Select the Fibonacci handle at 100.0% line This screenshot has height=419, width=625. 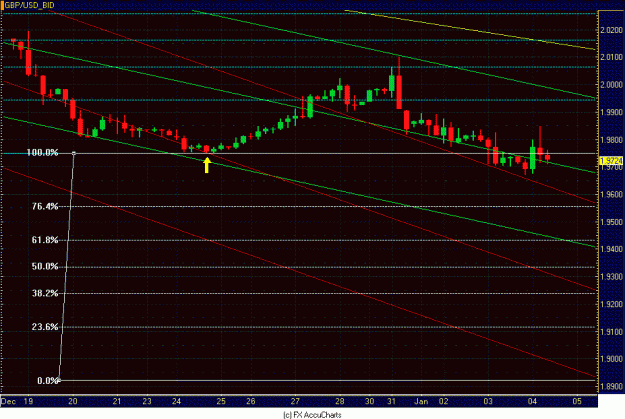[74, 153]
